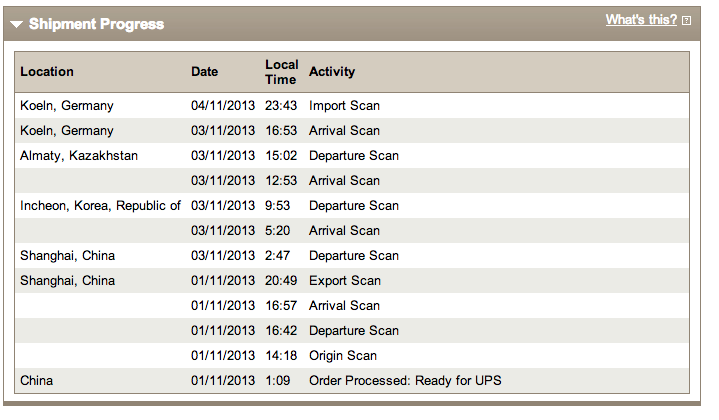Click the Local Time column header
Image resolution: width=719 pixels, height=420 pixels.
[x=282, y=72]
